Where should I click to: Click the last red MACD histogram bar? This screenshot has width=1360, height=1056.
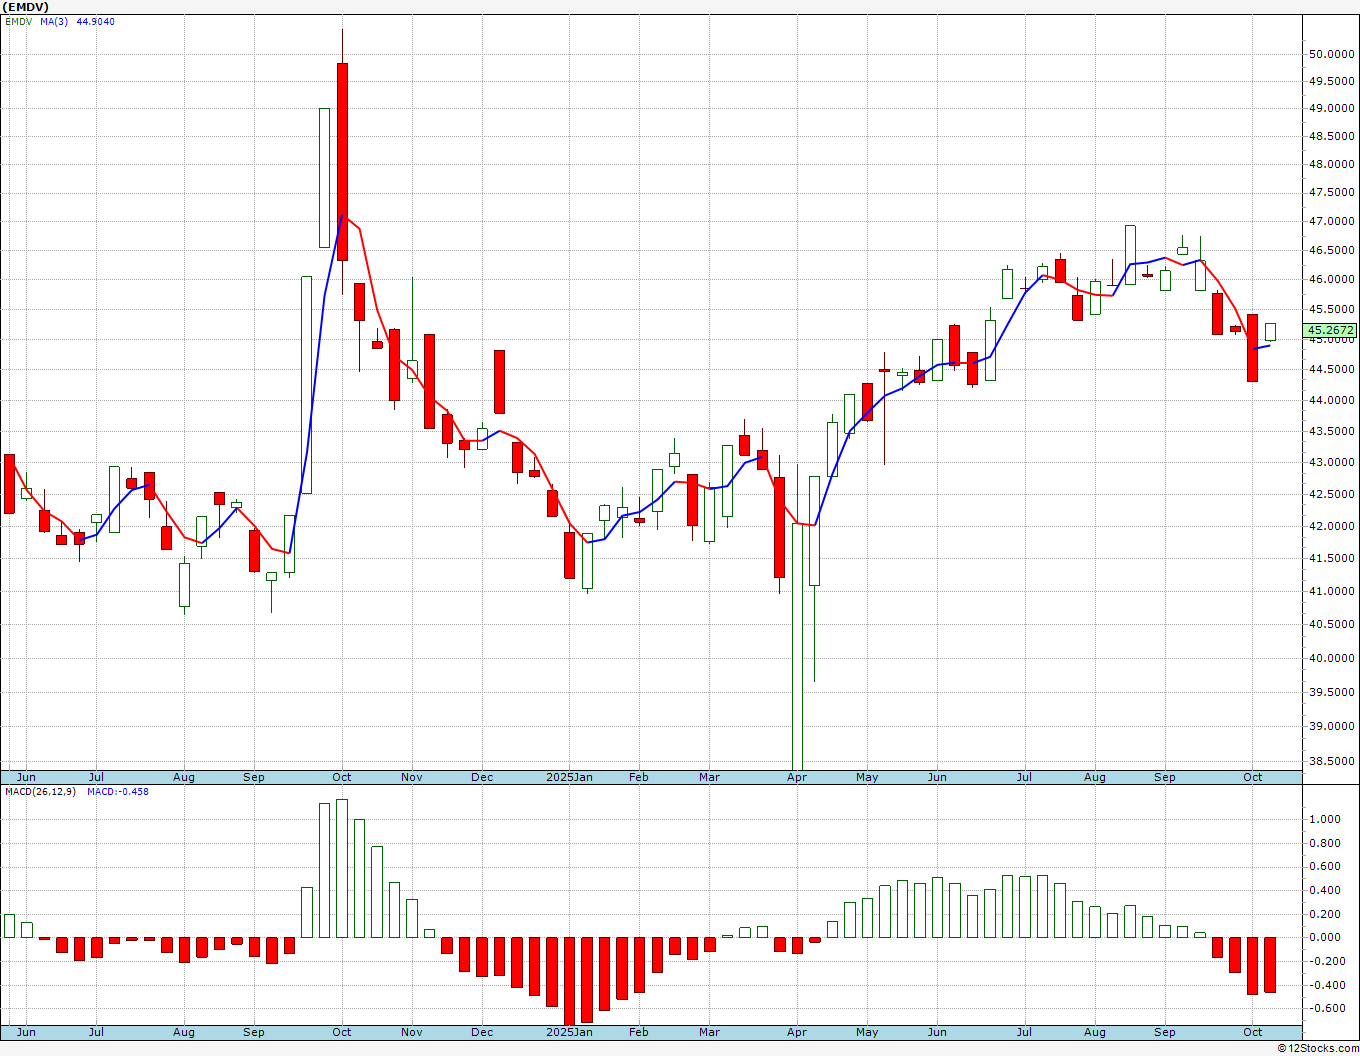(x=1270, y=965)
